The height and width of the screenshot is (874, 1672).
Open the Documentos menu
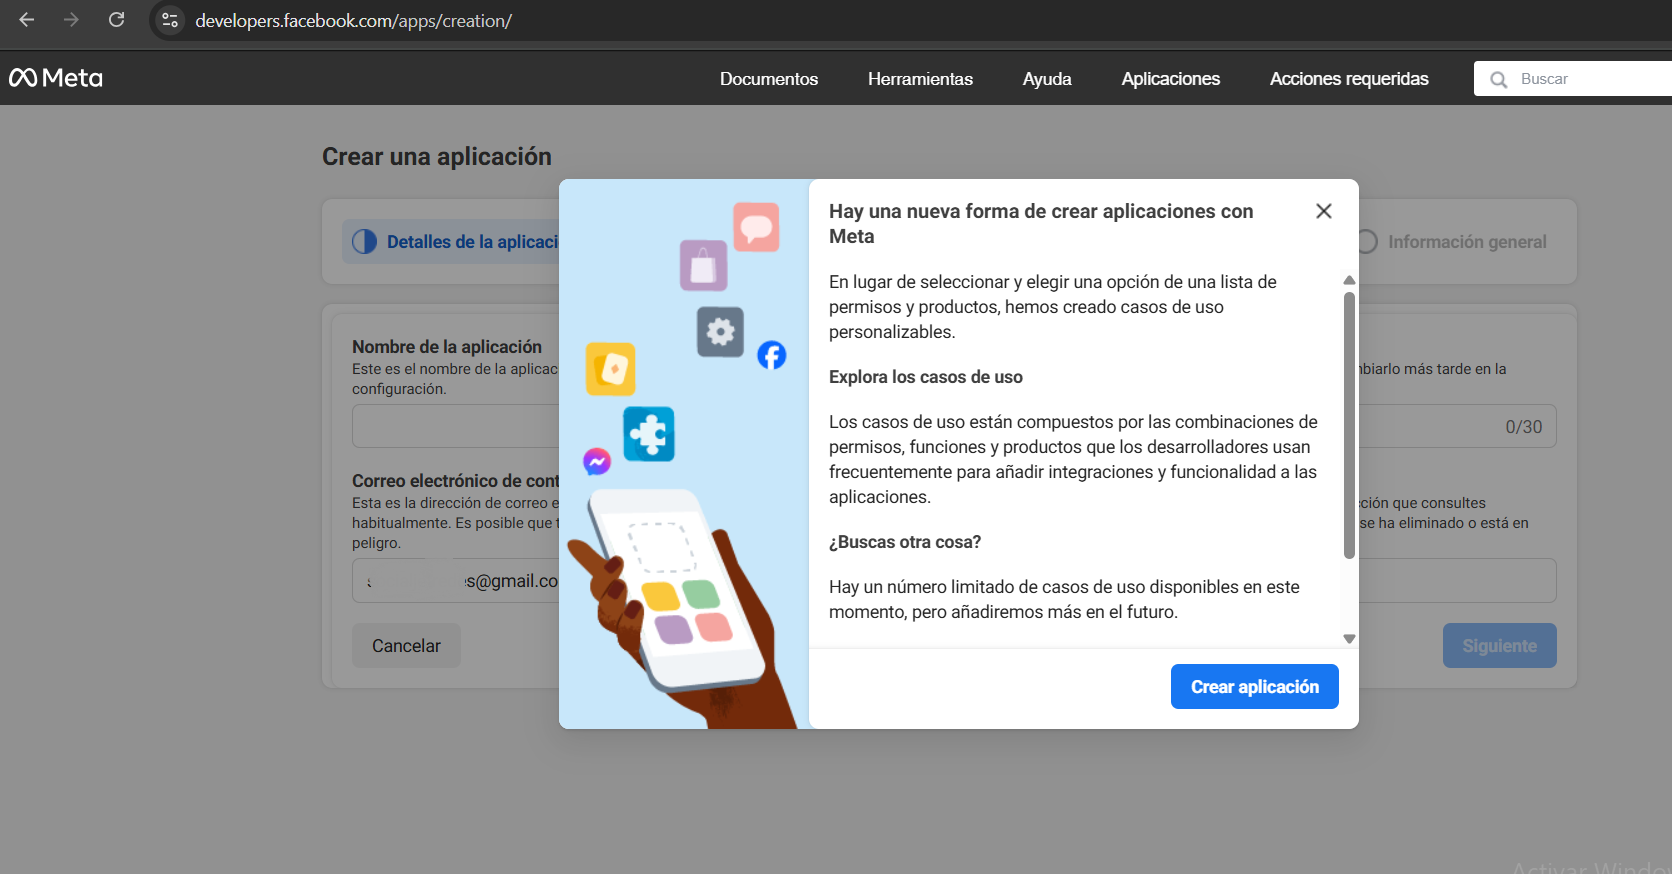click(x=768, y=79)
